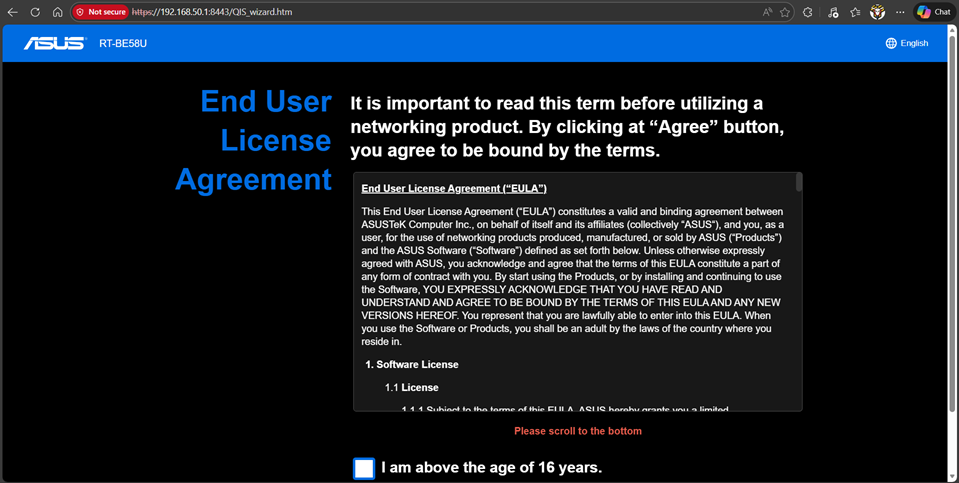
Task: Click the globe icon beside English
Action: (891, 43)
